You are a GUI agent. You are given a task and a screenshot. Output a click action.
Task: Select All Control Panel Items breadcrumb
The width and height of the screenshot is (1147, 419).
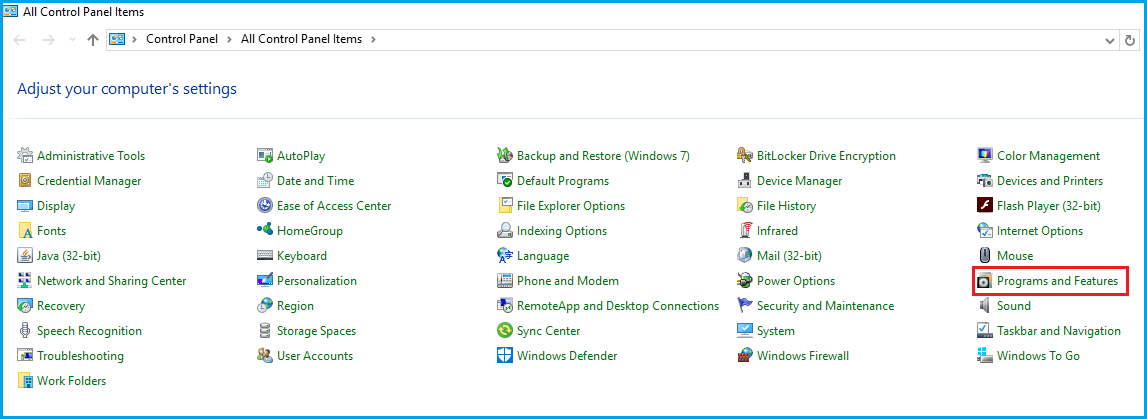pos(303,39)
